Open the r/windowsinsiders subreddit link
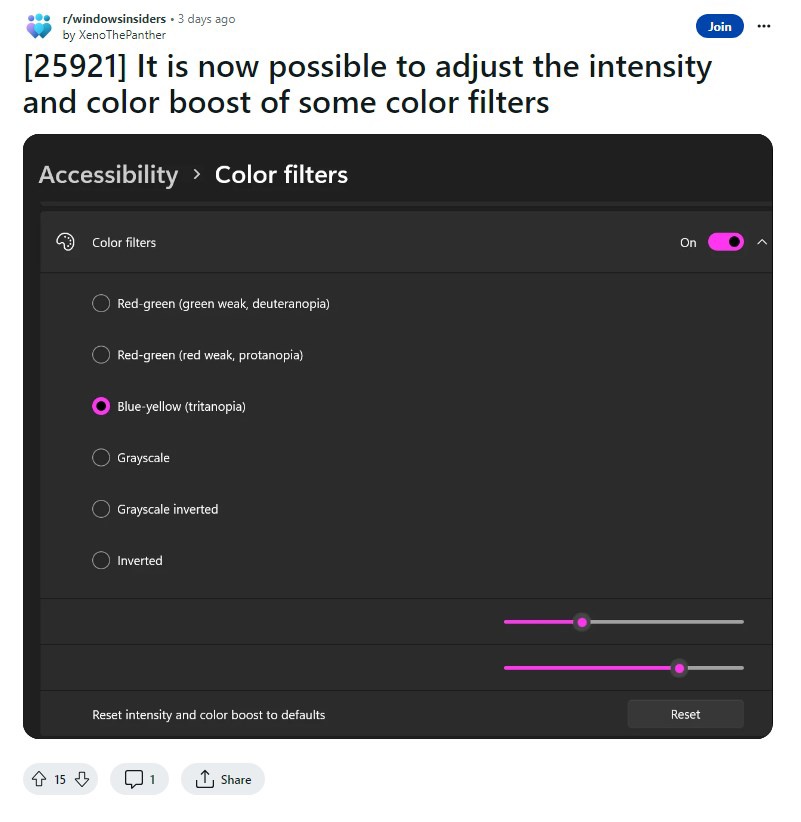 (x=114, y=19)
